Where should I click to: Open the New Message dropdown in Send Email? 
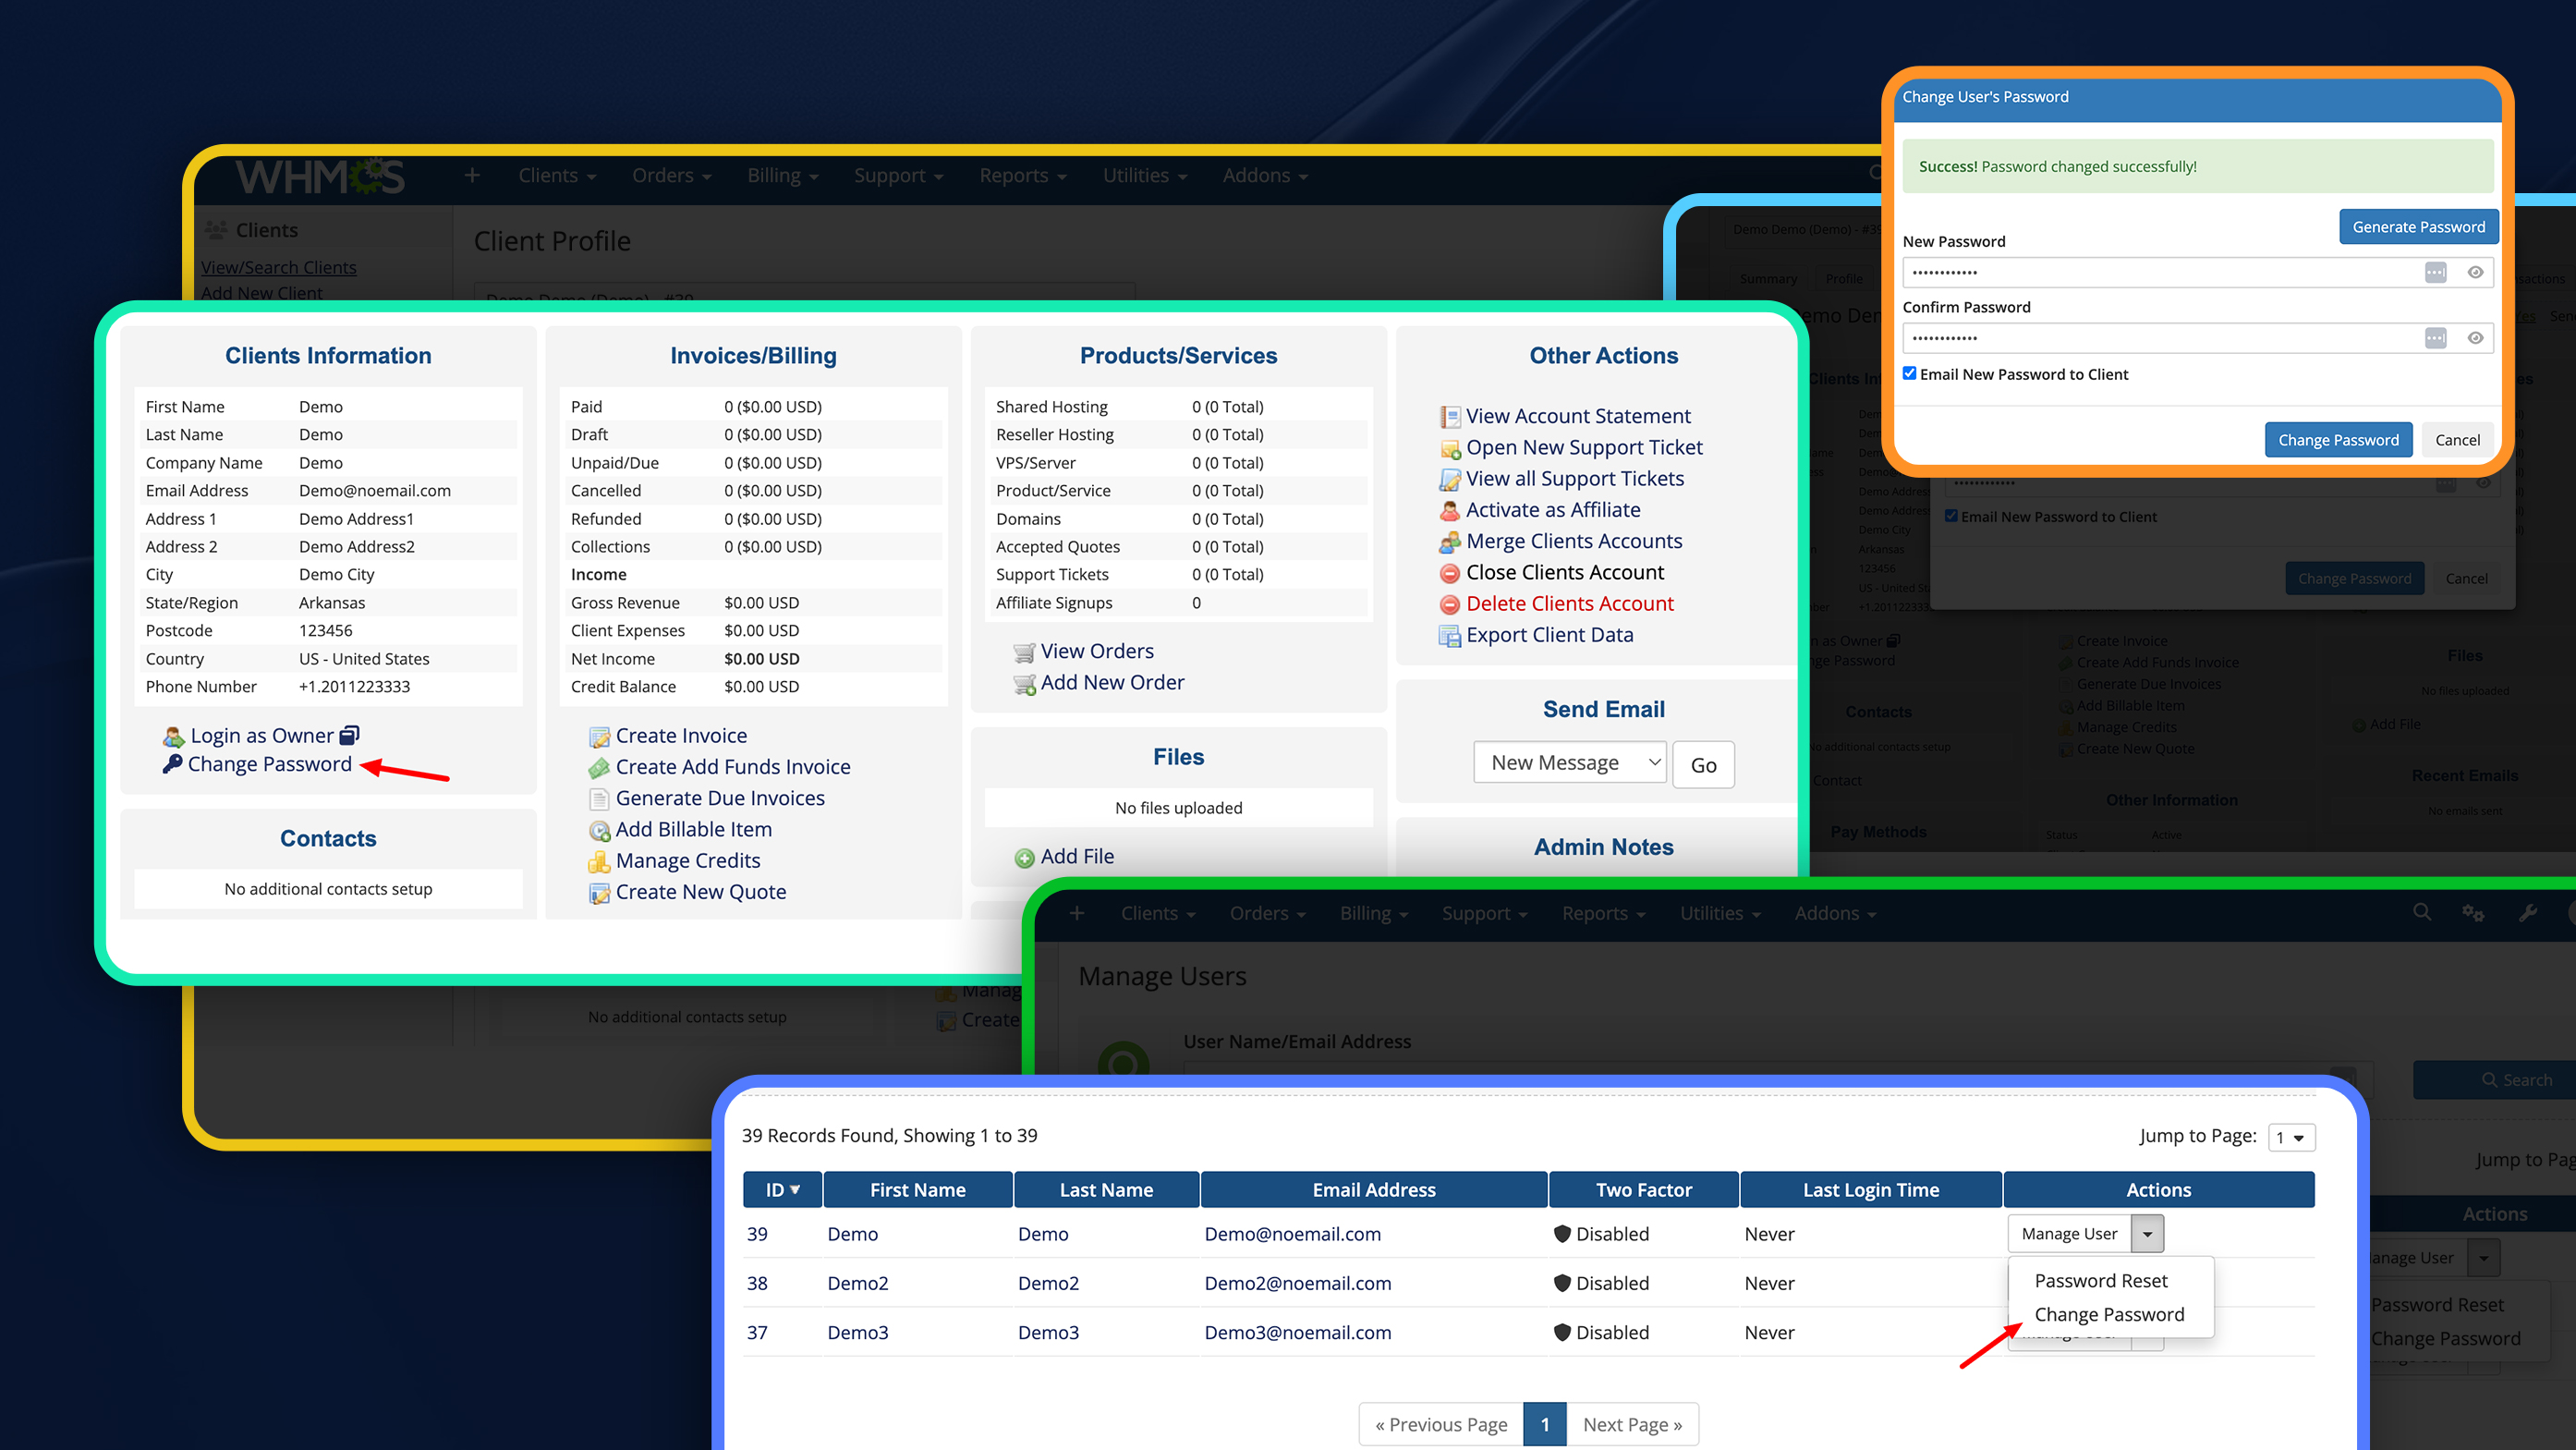point(1569,763)
